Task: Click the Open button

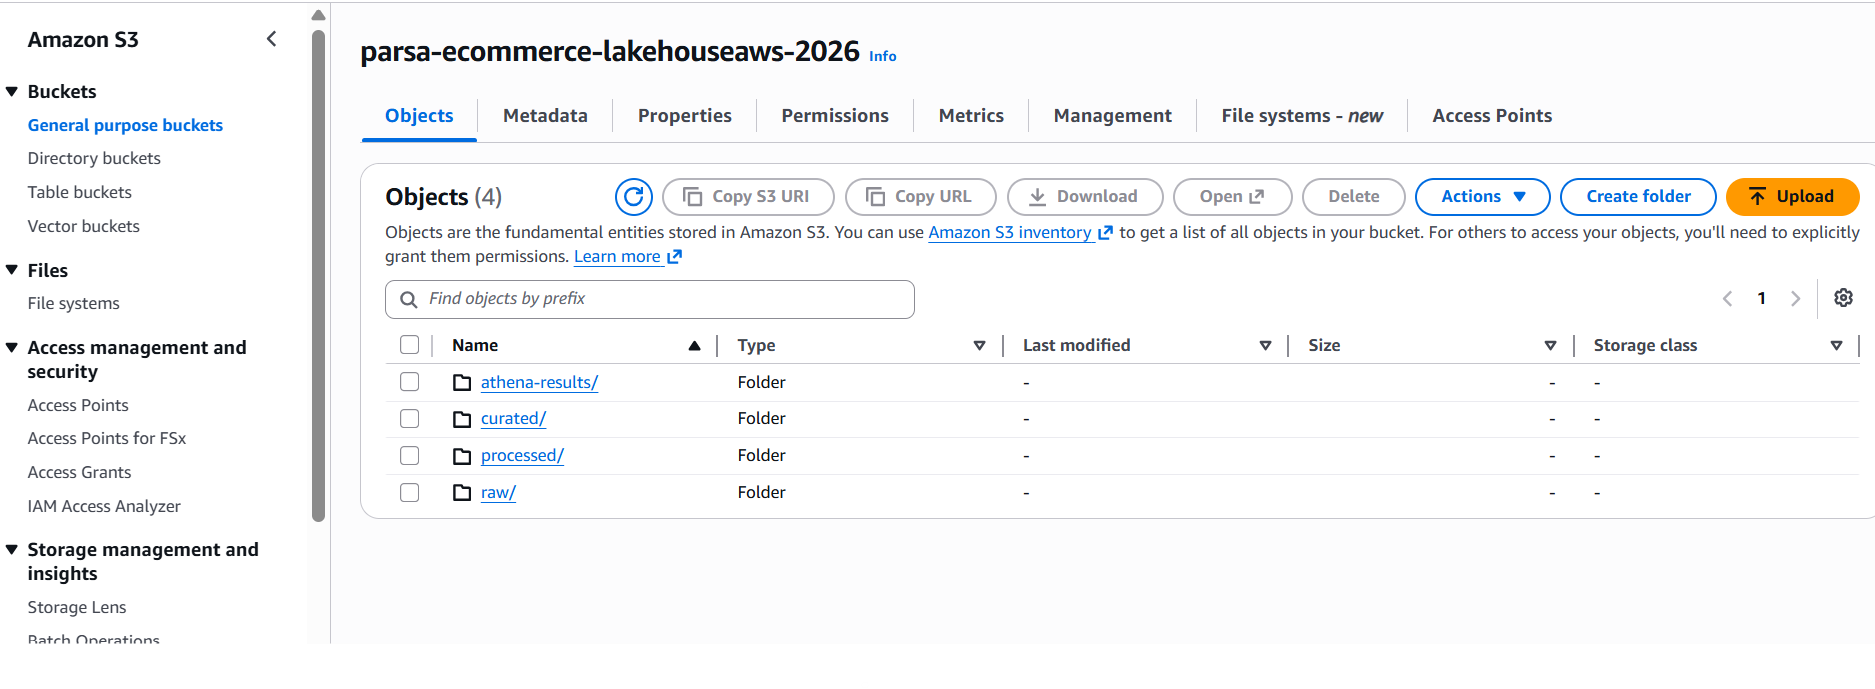Action: (x=1232, y=197)
